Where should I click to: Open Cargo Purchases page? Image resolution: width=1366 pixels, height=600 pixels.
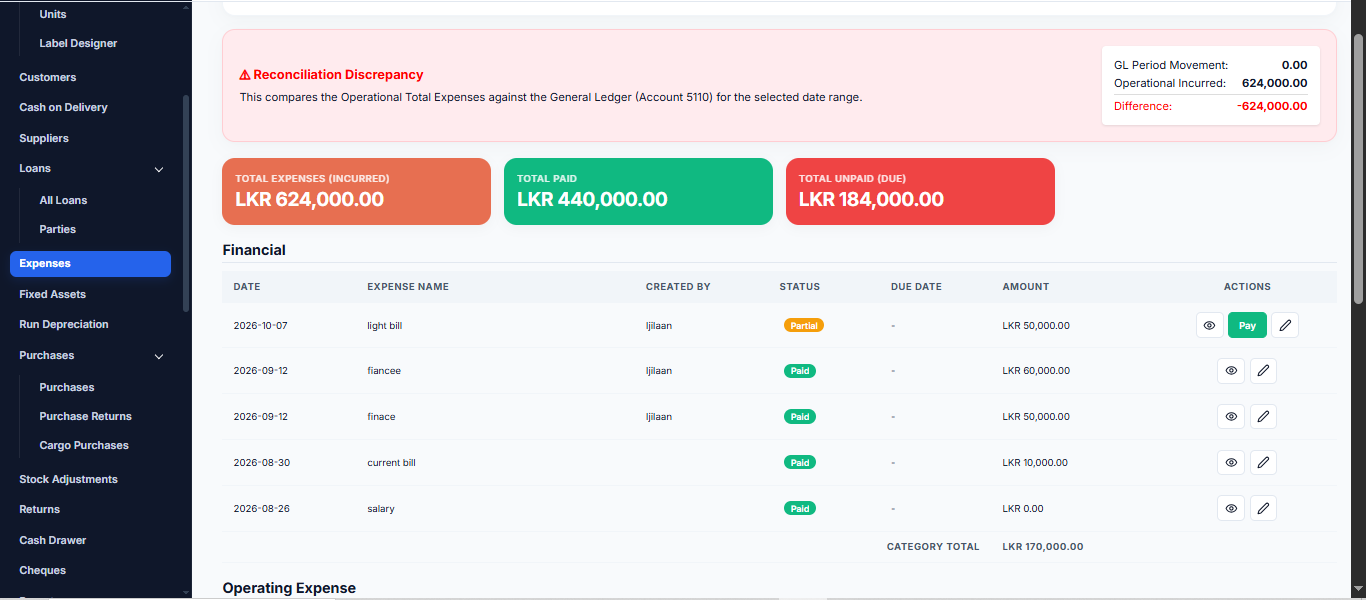pos(84,445)
